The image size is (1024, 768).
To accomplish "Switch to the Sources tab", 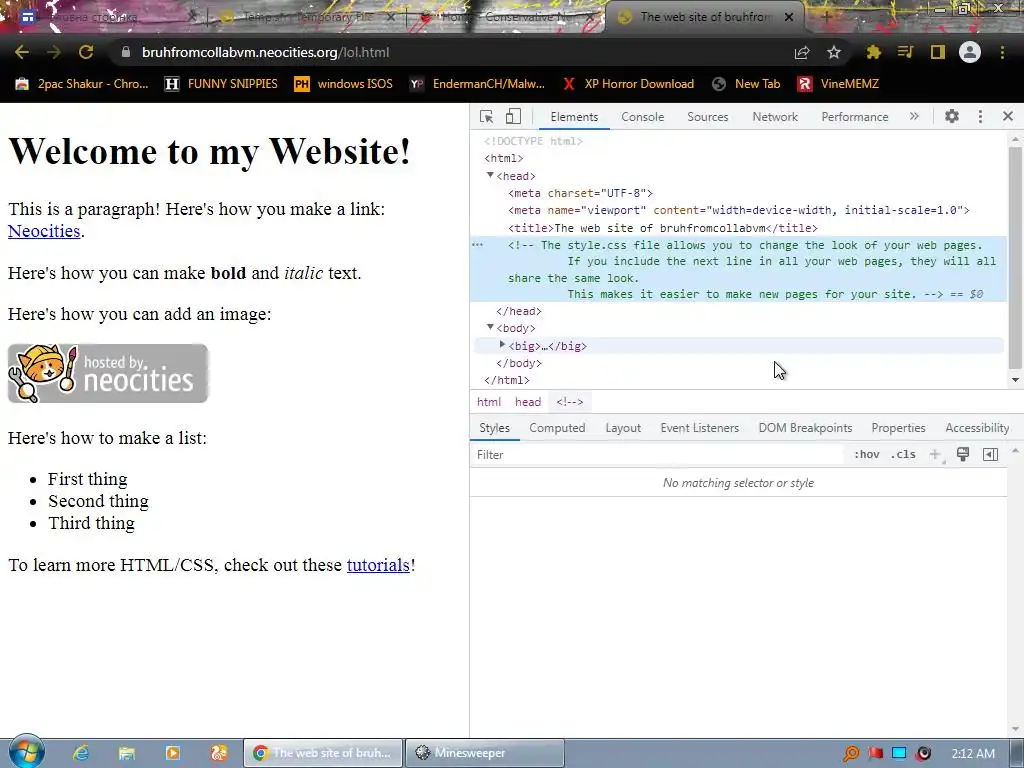I will pos(707,117).
